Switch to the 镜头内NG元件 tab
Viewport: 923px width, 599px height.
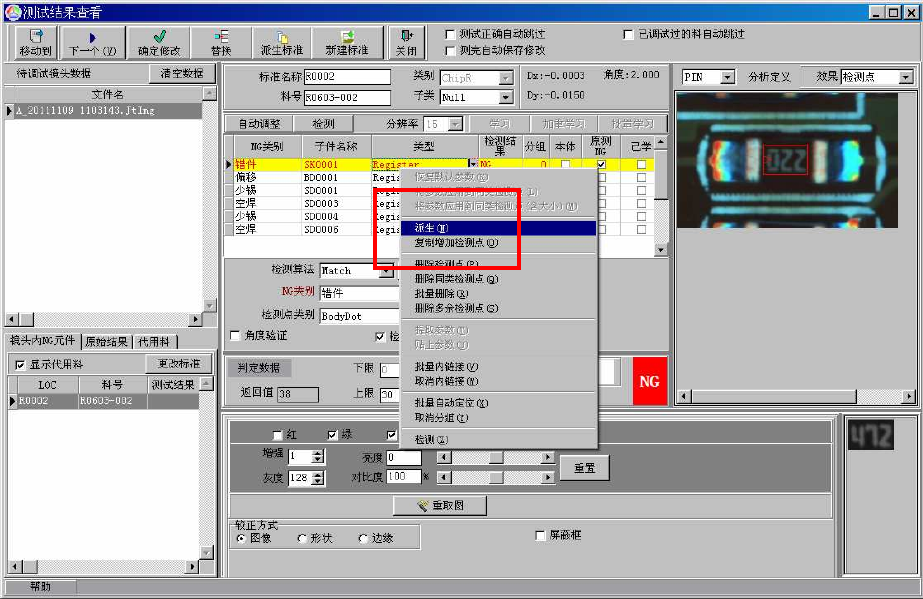pos(42,341)
